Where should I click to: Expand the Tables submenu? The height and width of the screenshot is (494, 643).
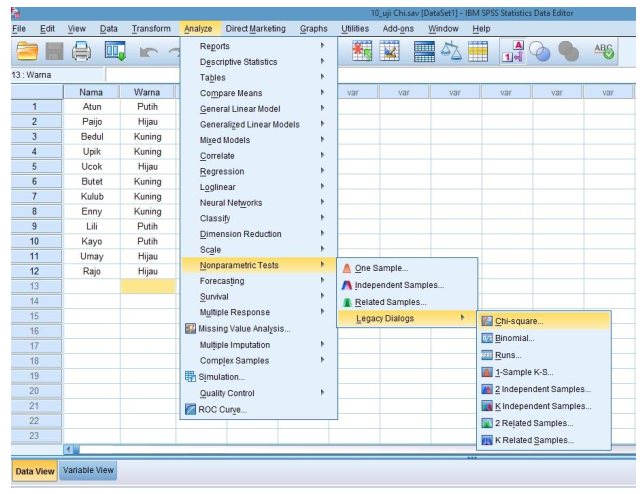[259, 77]
